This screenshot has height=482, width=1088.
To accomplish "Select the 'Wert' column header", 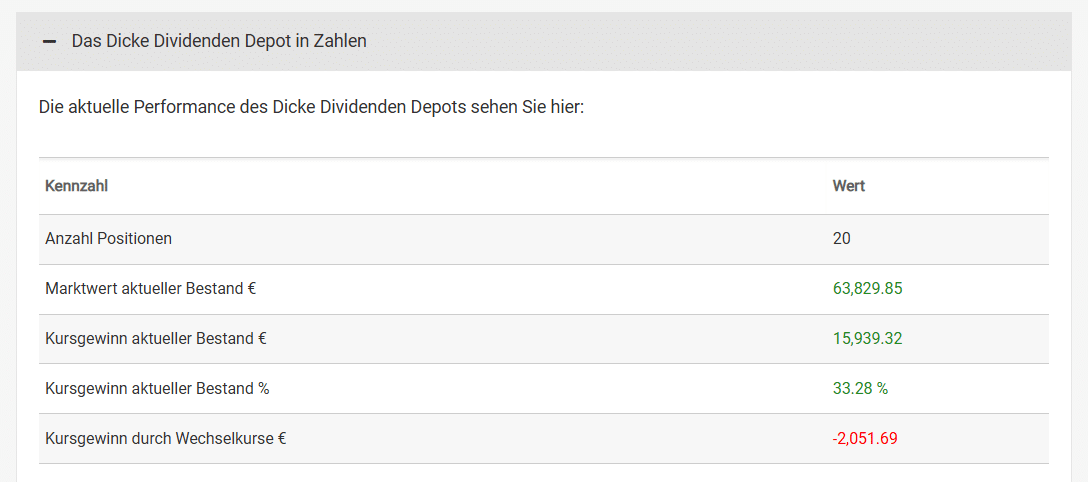I will click(849, 186).
